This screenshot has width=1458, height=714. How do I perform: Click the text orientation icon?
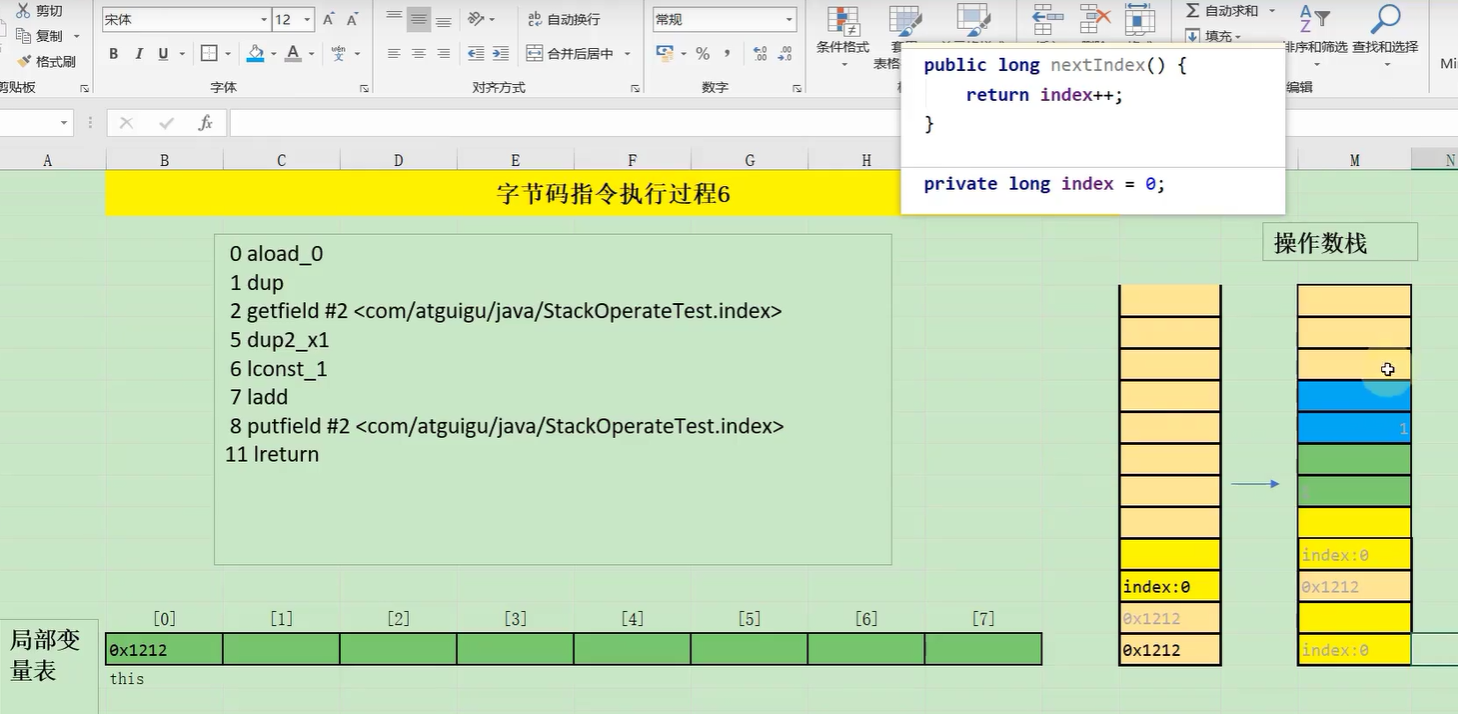click(476, 19)
